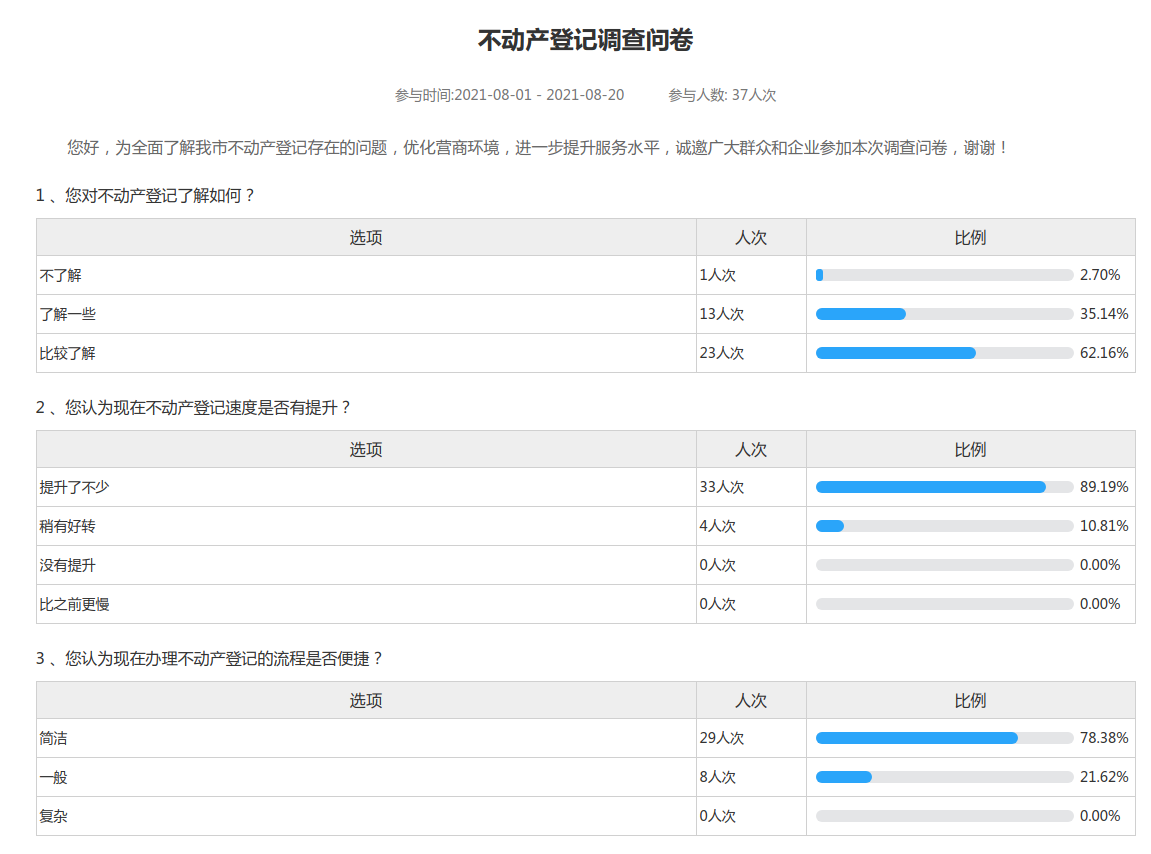Click the progress bar for 提升了不少
1151x854 pixels.
944,487
